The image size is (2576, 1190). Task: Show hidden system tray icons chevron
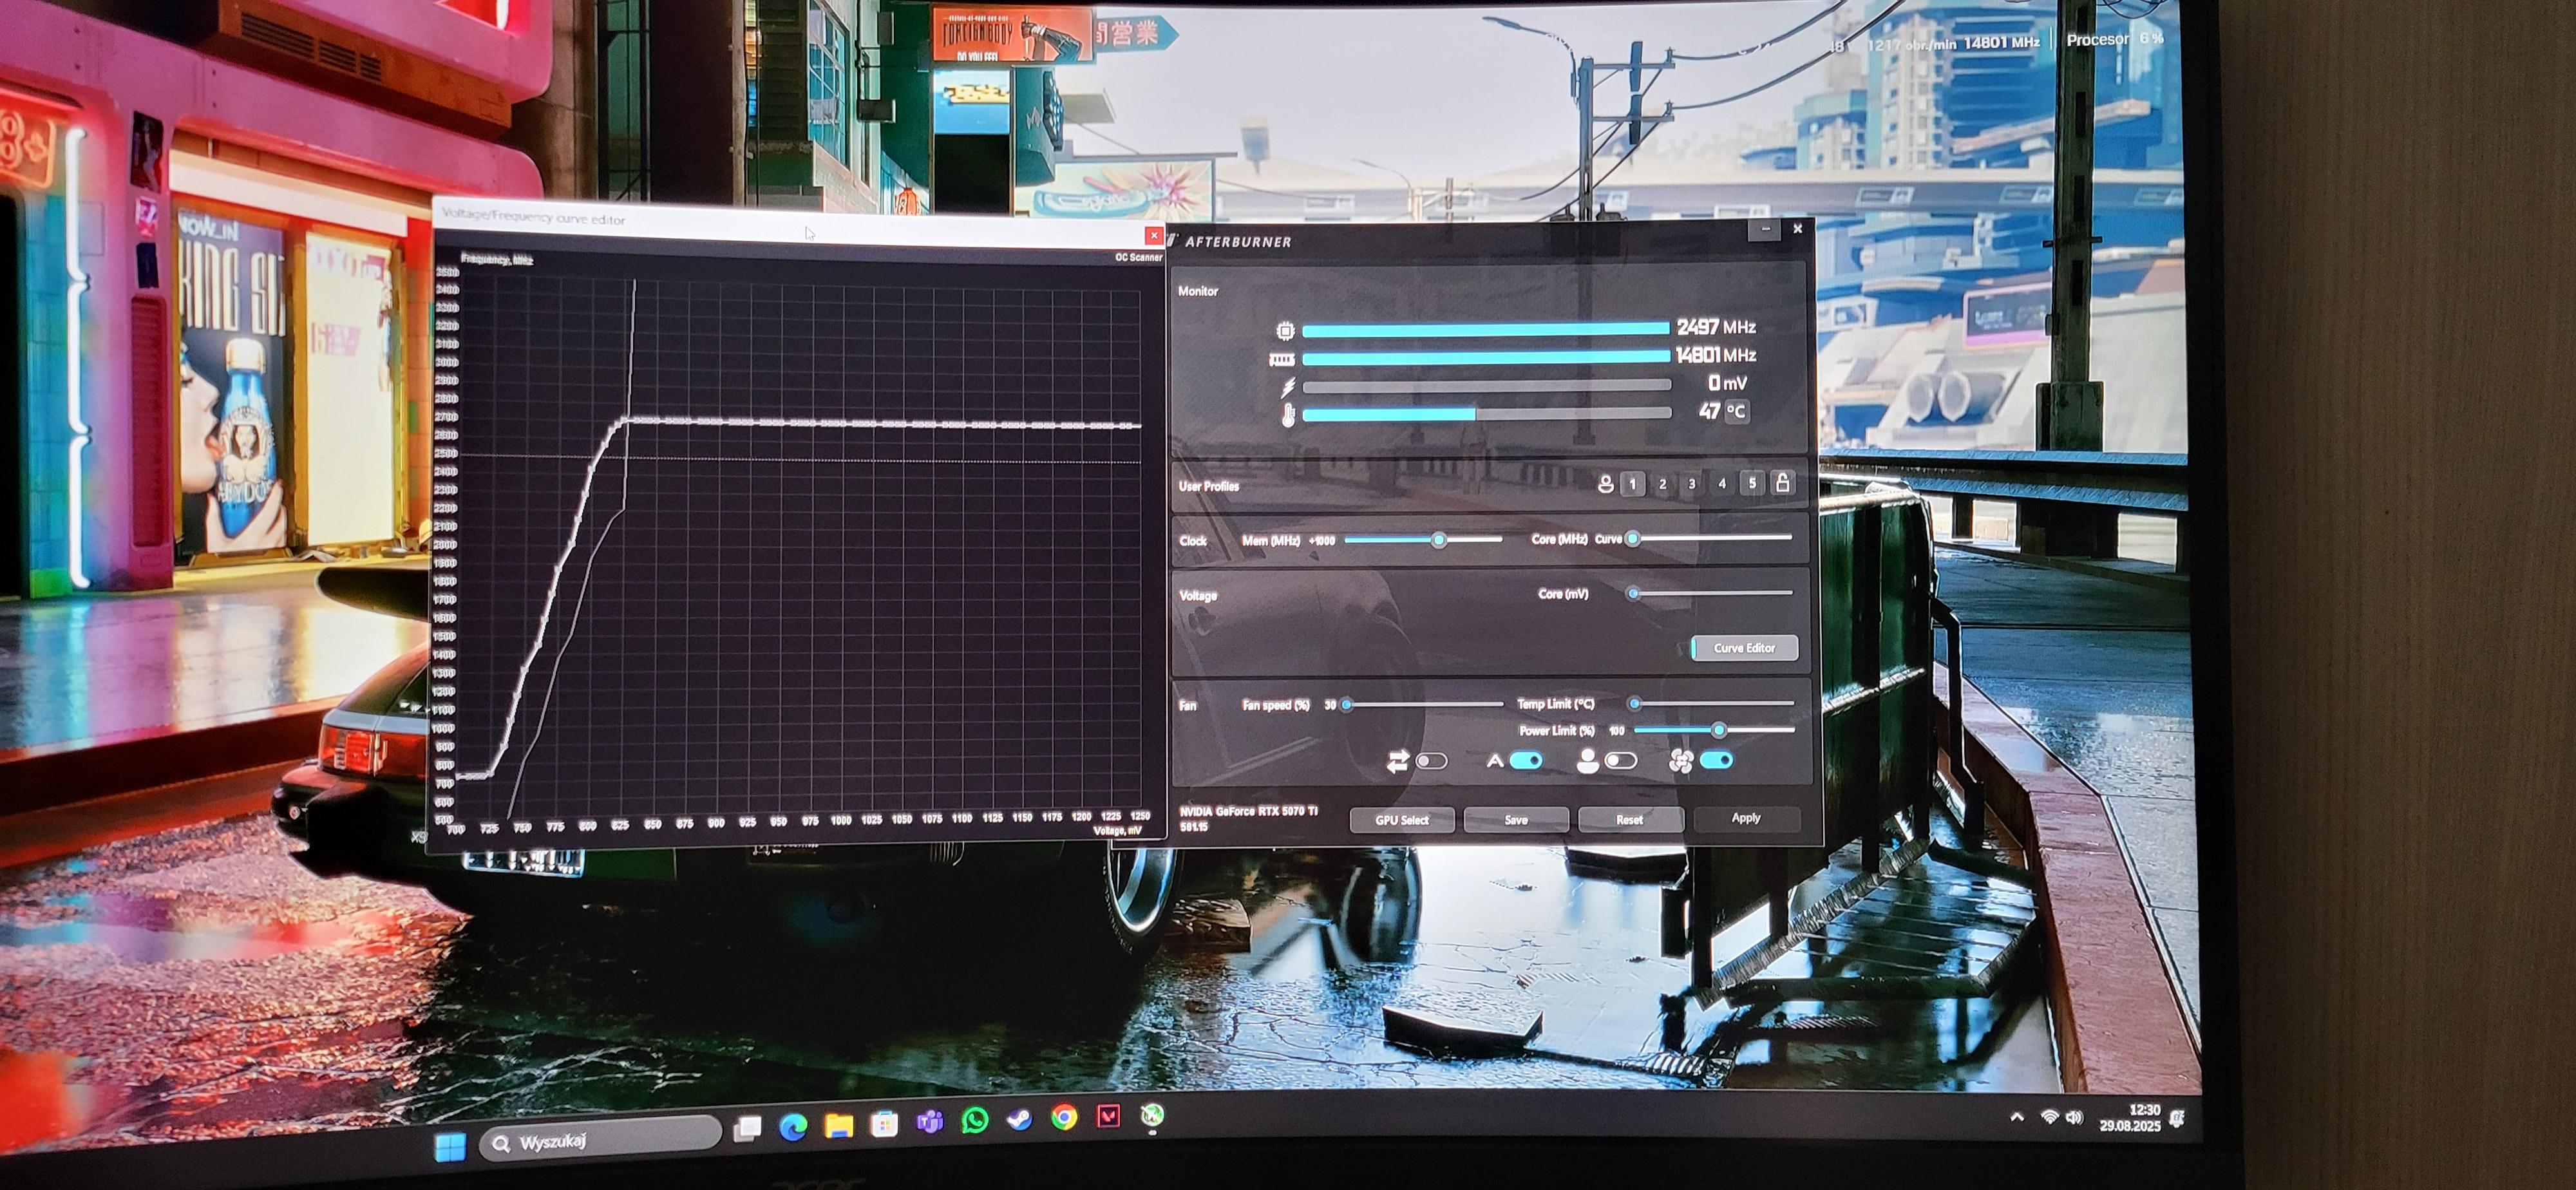coord(2016,1117)
